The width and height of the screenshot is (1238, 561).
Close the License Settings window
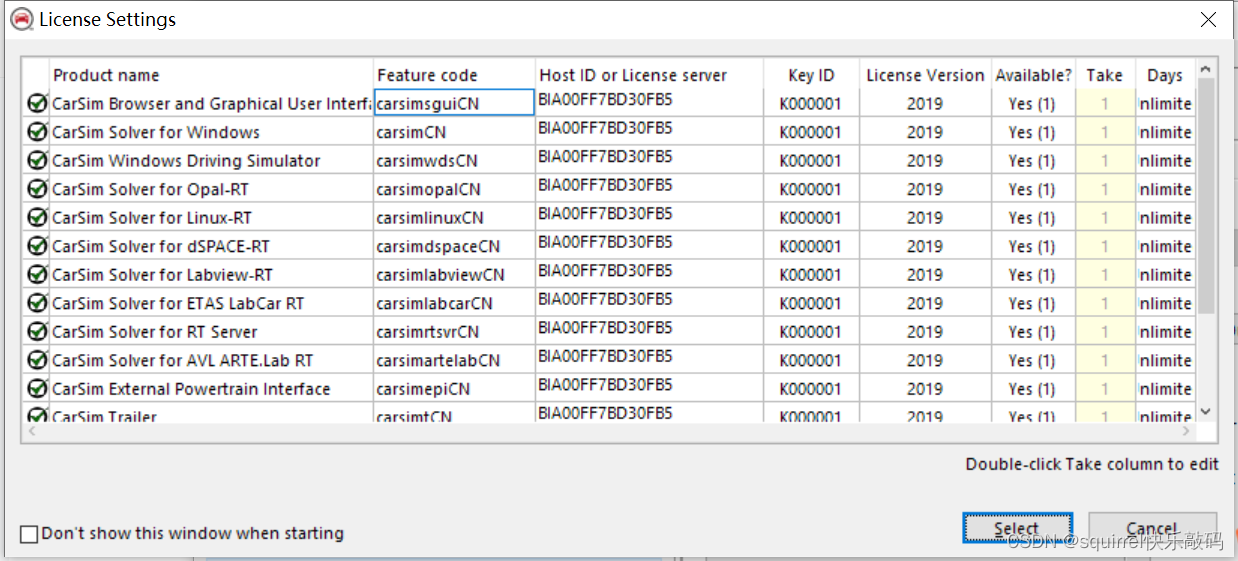1208,19
